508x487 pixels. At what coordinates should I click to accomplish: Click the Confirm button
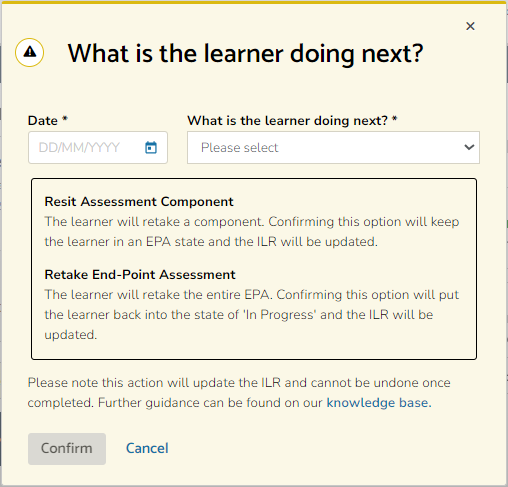pyautogui.click(x=67, y=449)
